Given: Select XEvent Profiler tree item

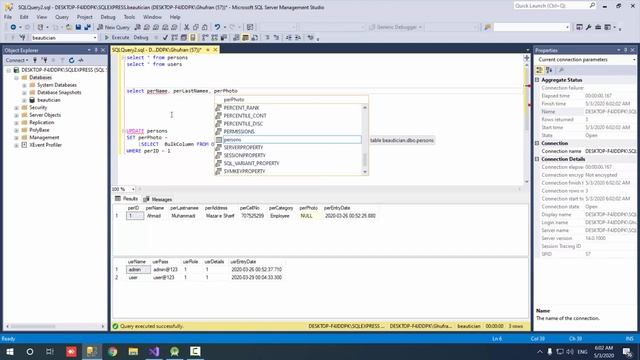Looking at the screenshot, I should click(45, 145).
